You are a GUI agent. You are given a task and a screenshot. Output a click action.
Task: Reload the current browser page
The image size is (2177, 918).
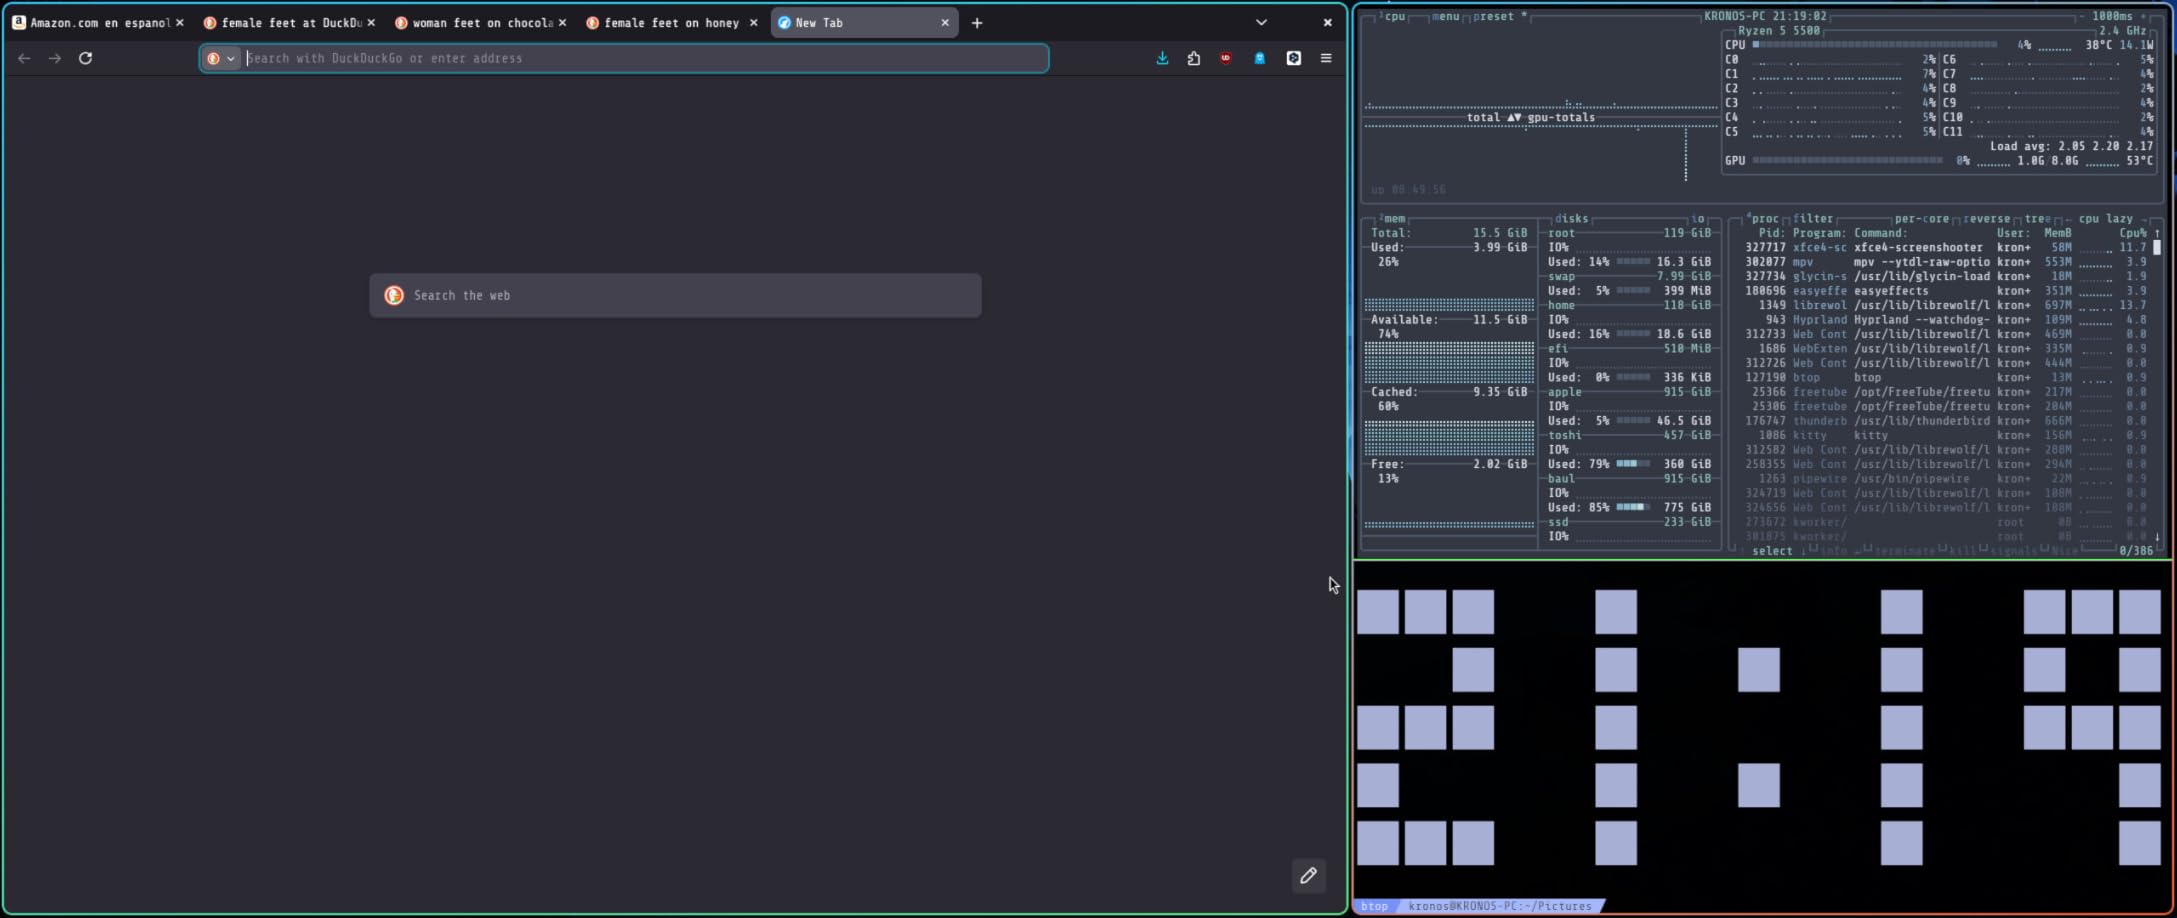tap(86, 58)
